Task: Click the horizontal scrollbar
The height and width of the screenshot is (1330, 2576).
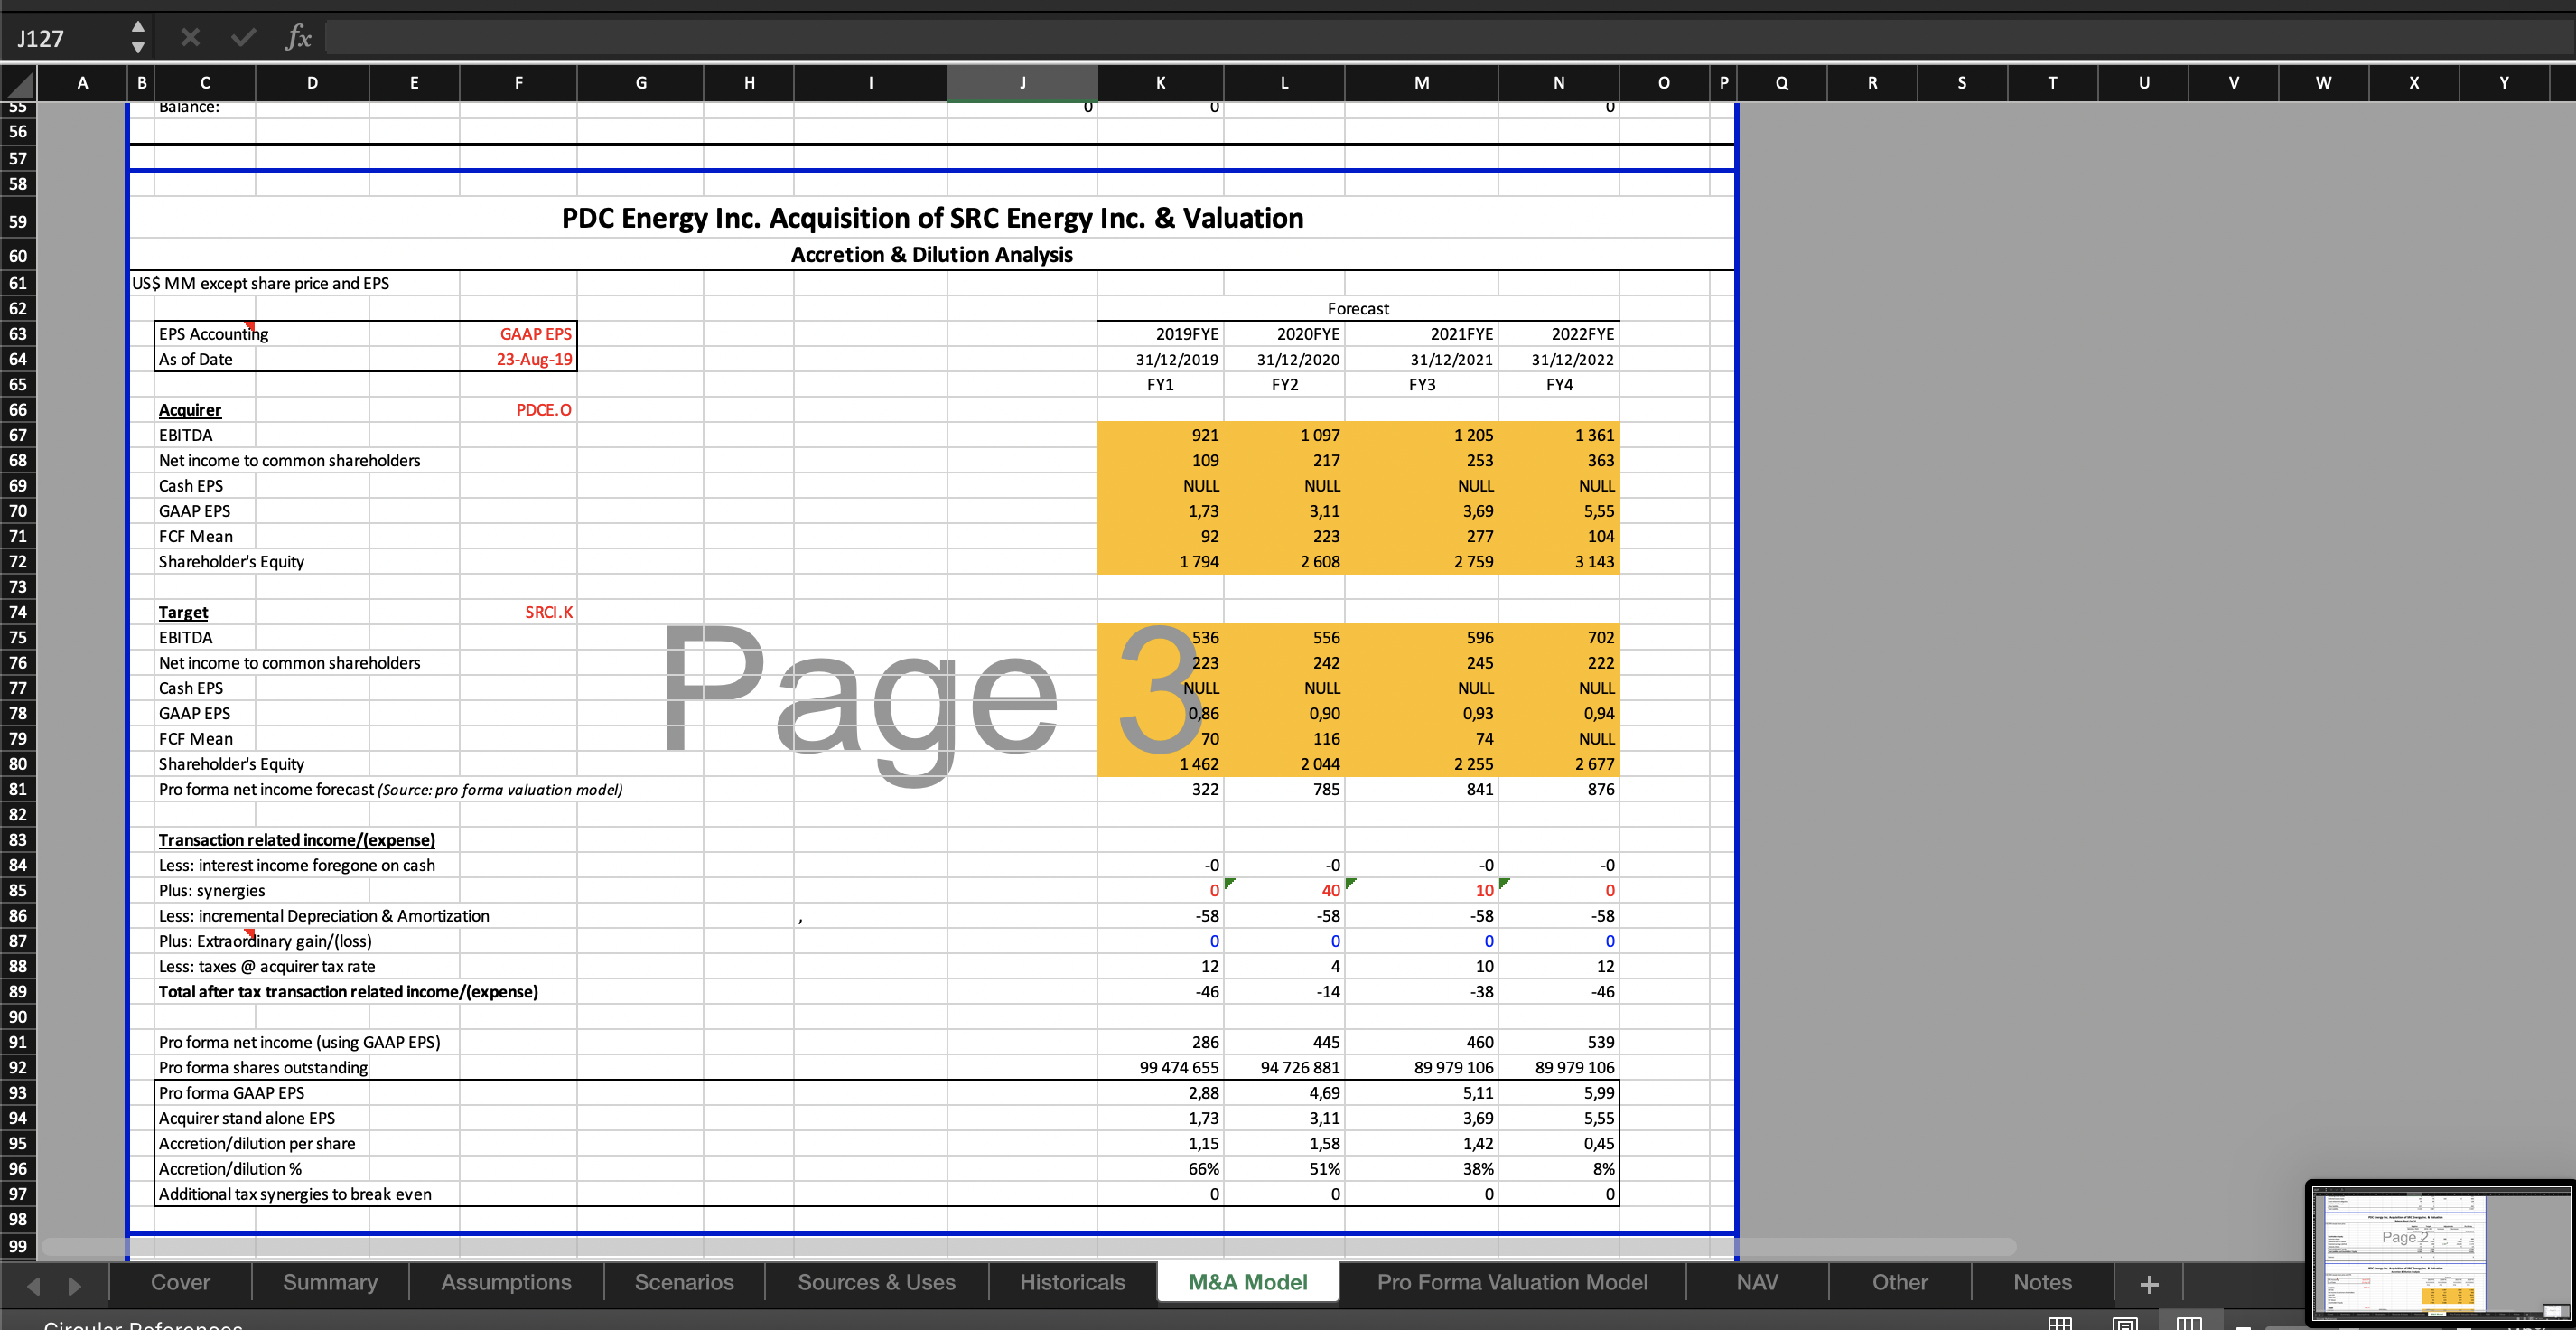Action: click(x=1028, y=1246)
